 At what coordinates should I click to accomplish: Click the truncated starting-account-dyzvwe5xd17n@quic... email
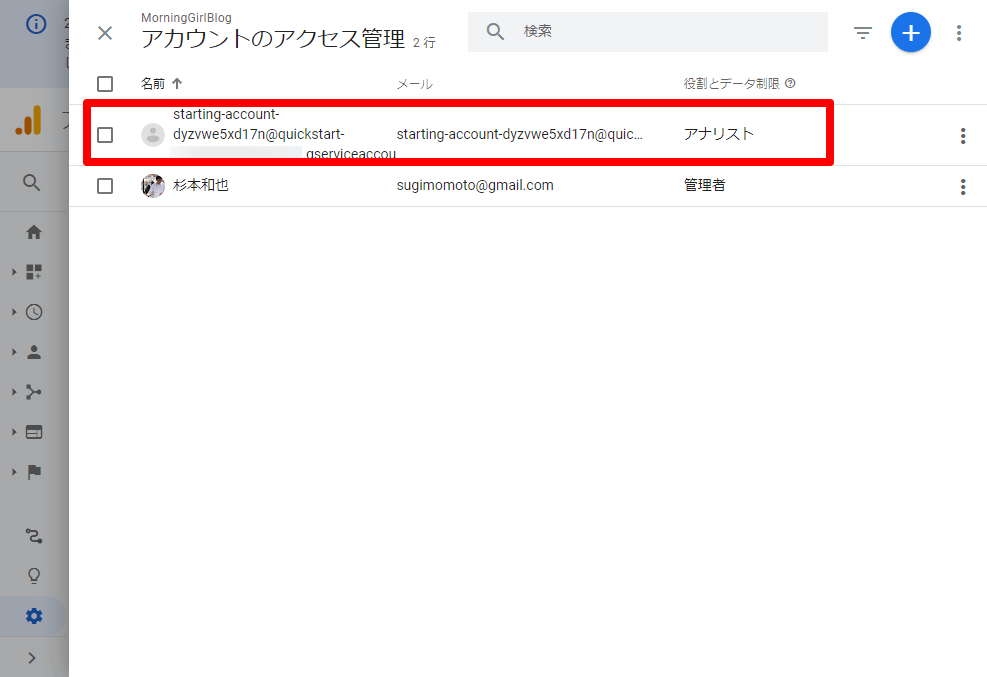click(519, 134)
